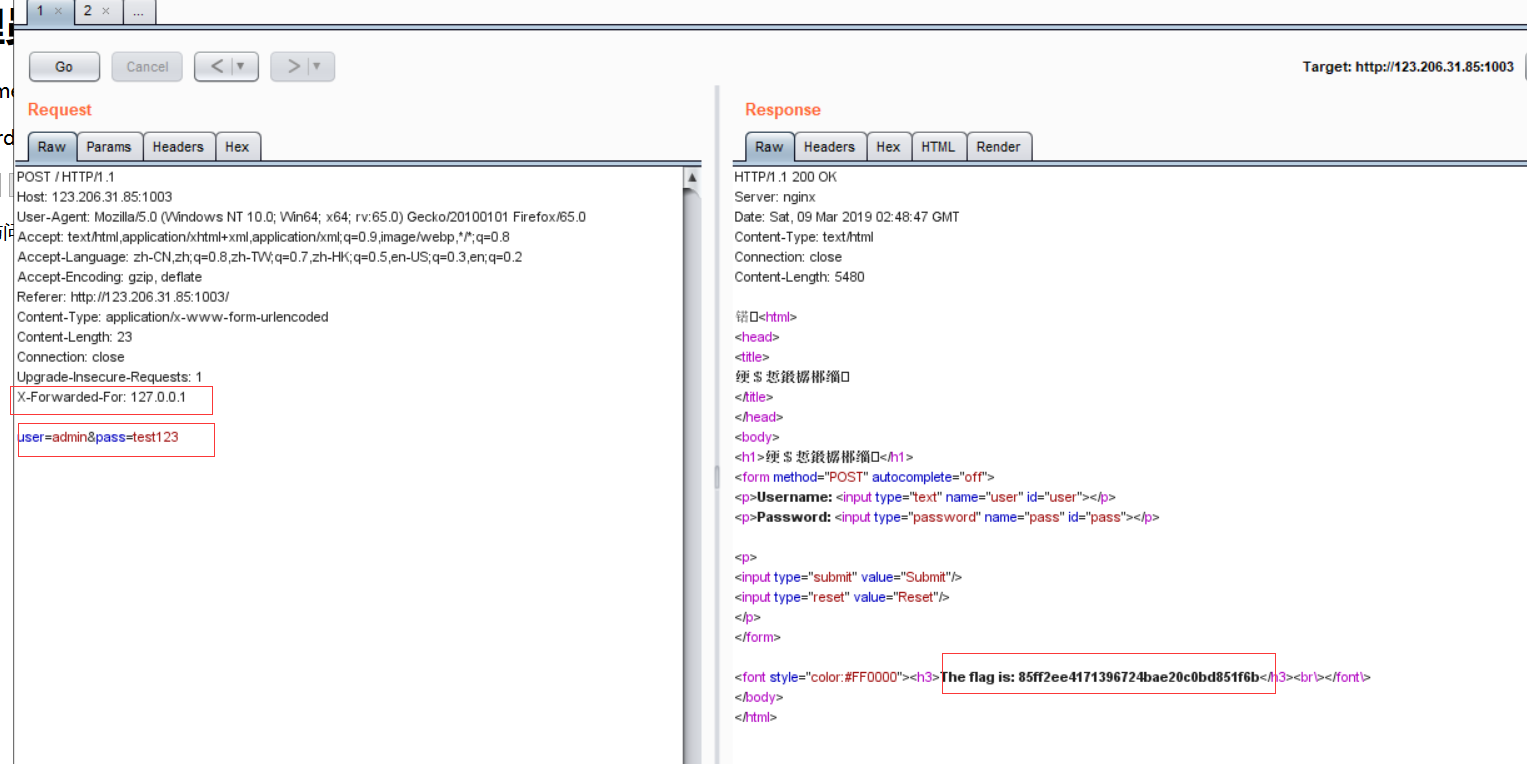The image size is (1527, 764).
Task: Click the response Date header line
Action: [x=847, y=217]
